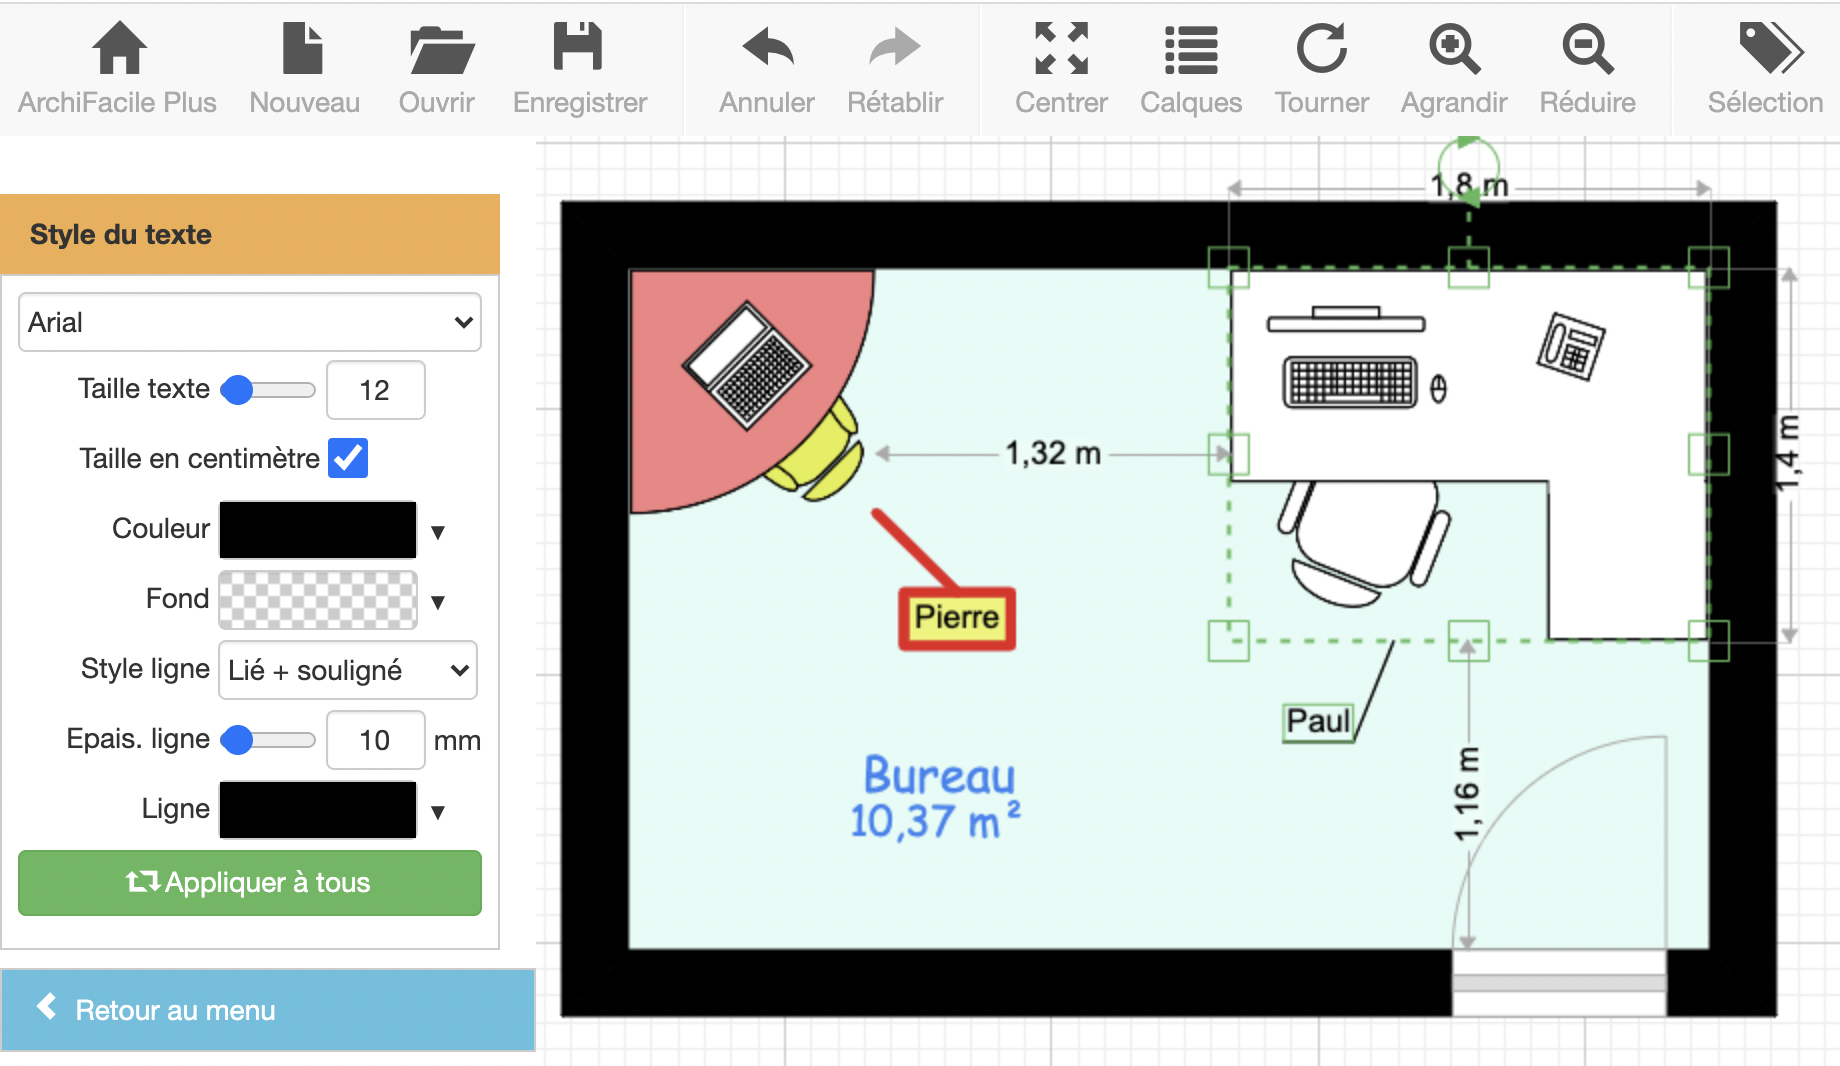Screen dimensions: 1840x1066
Task: Zoom out using Réduire
Action: point(1587,49)
